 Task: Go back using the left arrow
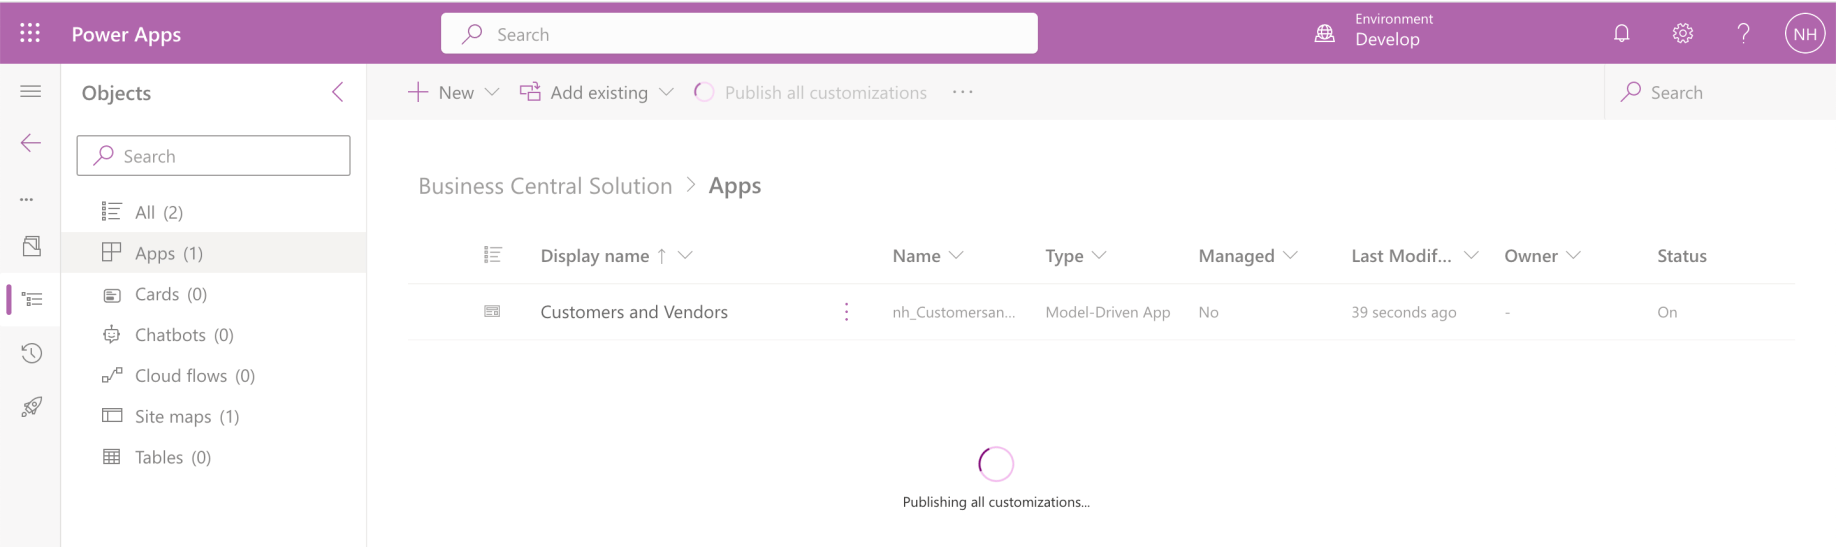(x=31, y=143)
